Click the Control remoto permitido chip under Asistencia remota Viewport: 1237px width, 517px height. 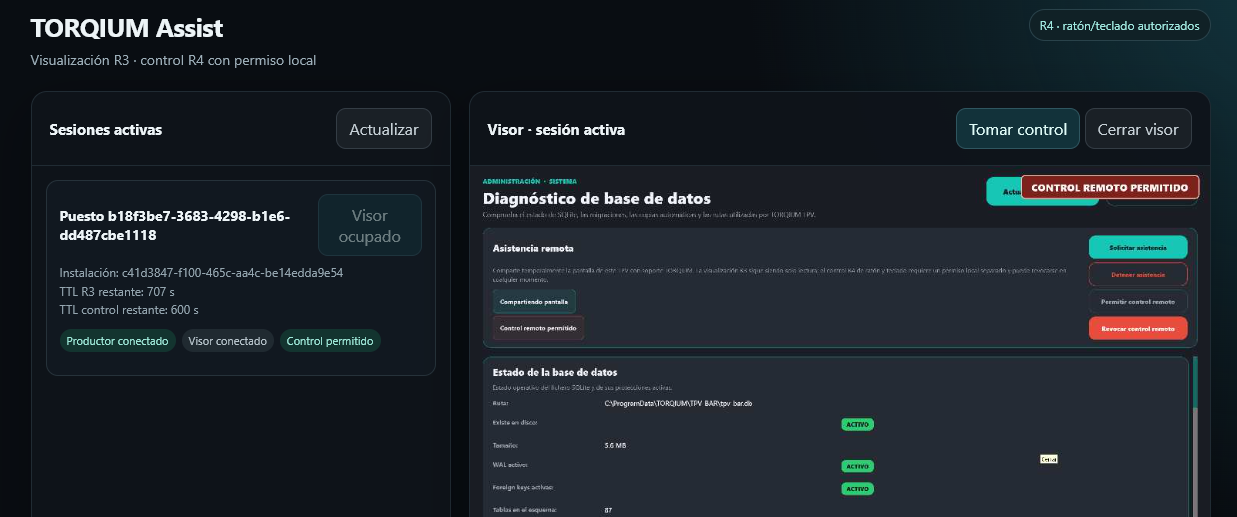[x=538, y=328]
